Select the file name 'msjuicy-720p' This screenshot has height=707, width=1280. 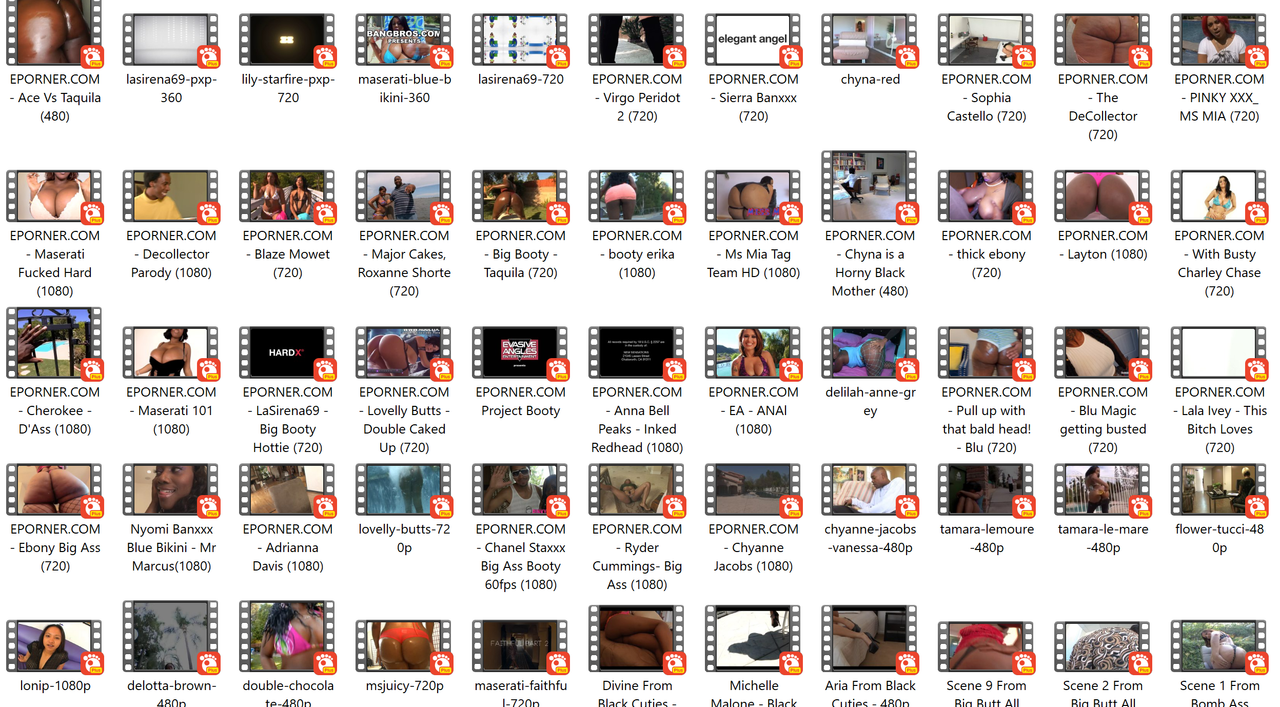404,686
